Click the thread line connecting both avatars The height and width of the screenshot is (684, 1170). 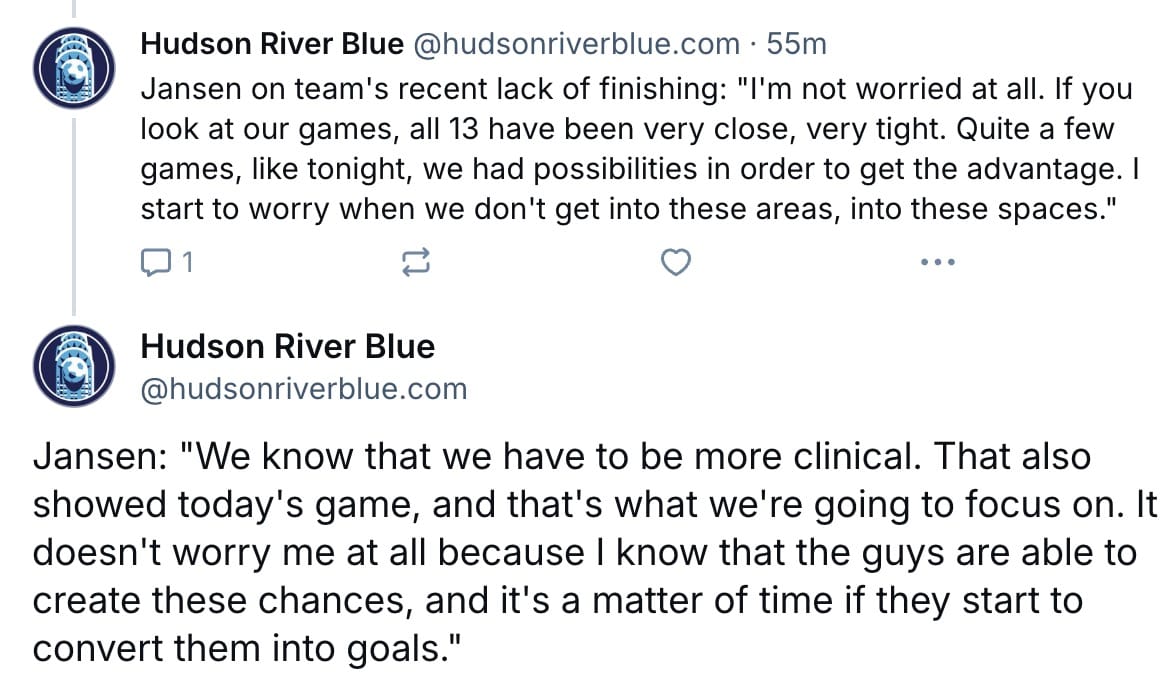click(74, 217)
